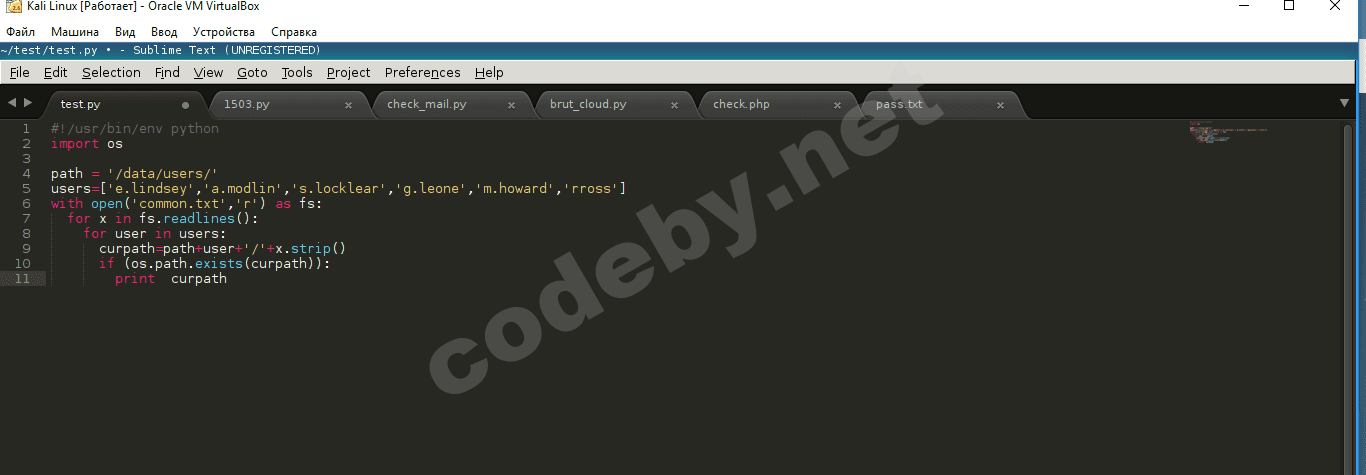Click 'strip' on line 9
Screen dimensions: 1366x475
pyautogui.click(x=310, y=248)
